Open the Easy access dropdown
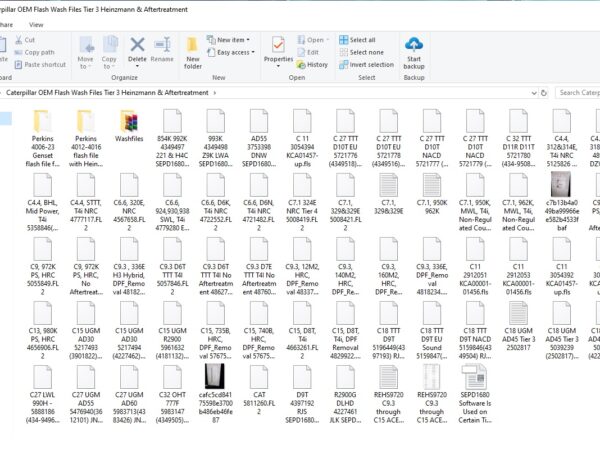The height and width of the screenshot is (450, 600). pyautogui.click(x=231, y=52)
